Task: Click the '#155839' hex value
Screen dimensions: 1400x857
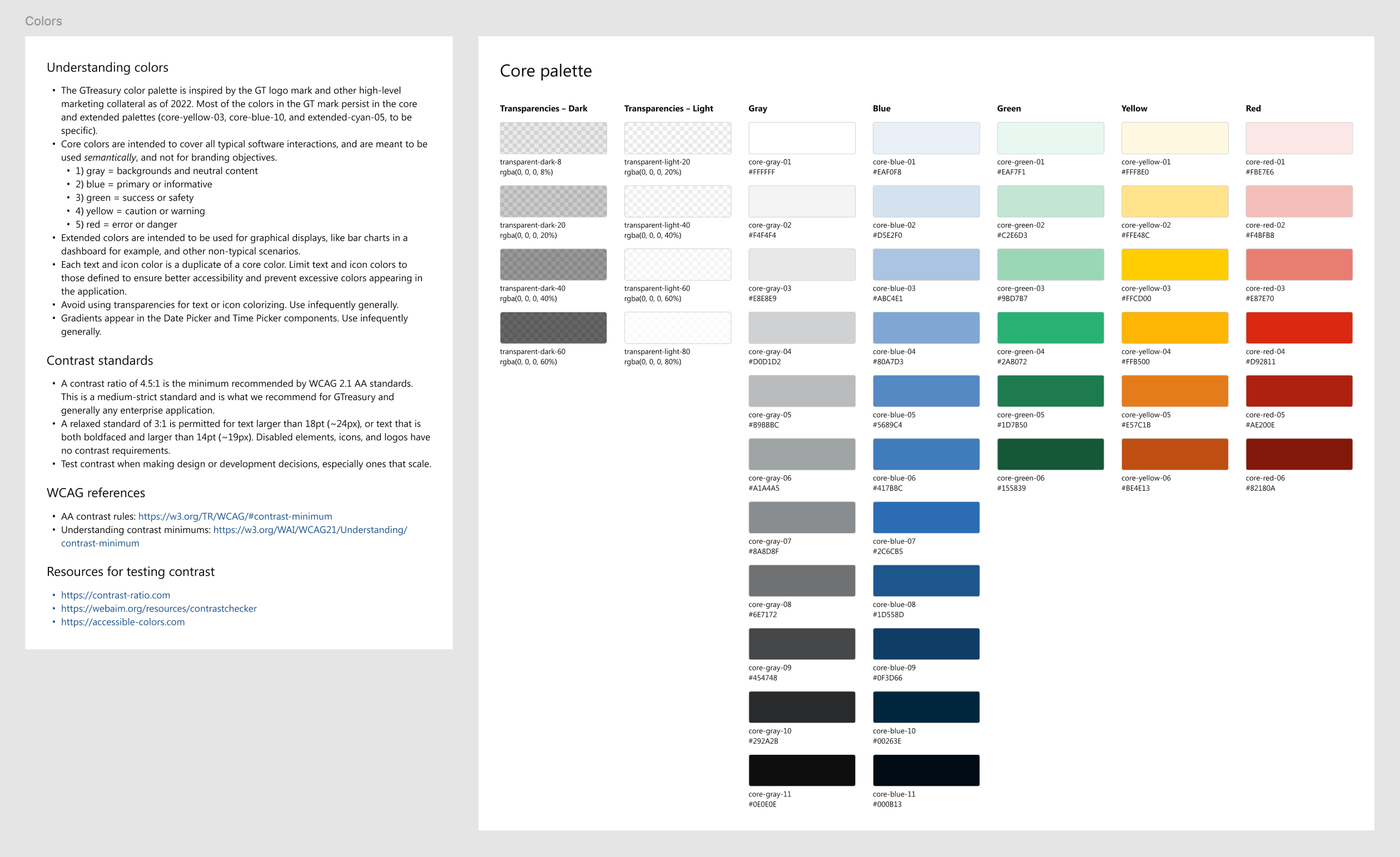Action: pyautogui.click(x=1012, y=488)
